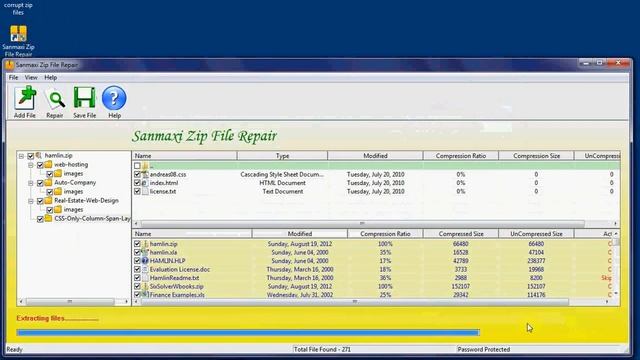This screenshot has width=640, height=360.
Task: Check the parent folder row checkbox
Action: click(137, 166)
